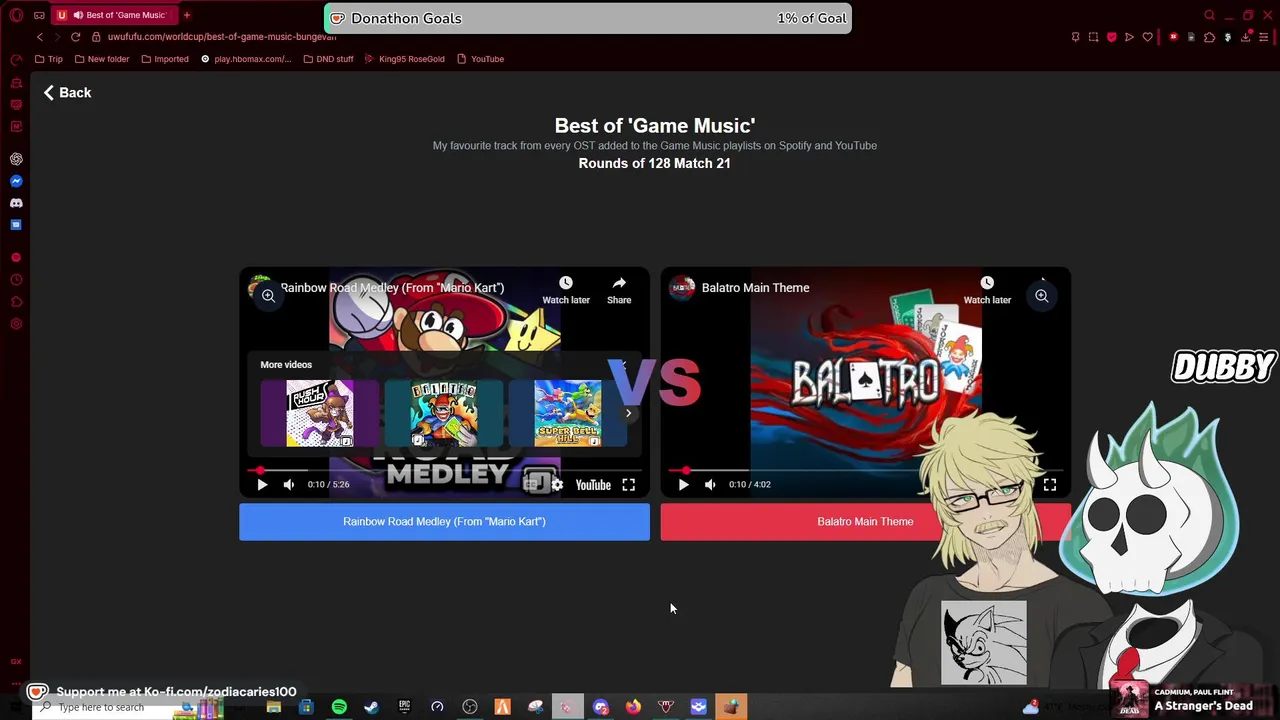This screenshot has height=720, width=1280.
Task: Add page to bookmarks heart icon
Action: tap(1147, 37)
